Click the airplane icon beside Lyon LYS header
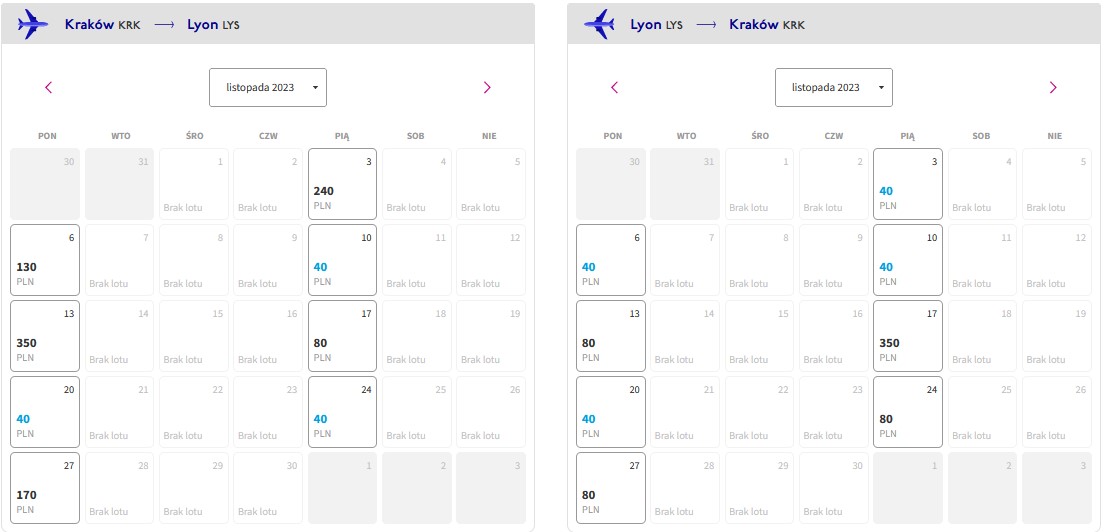1106x532 pixels. point(598,25)
